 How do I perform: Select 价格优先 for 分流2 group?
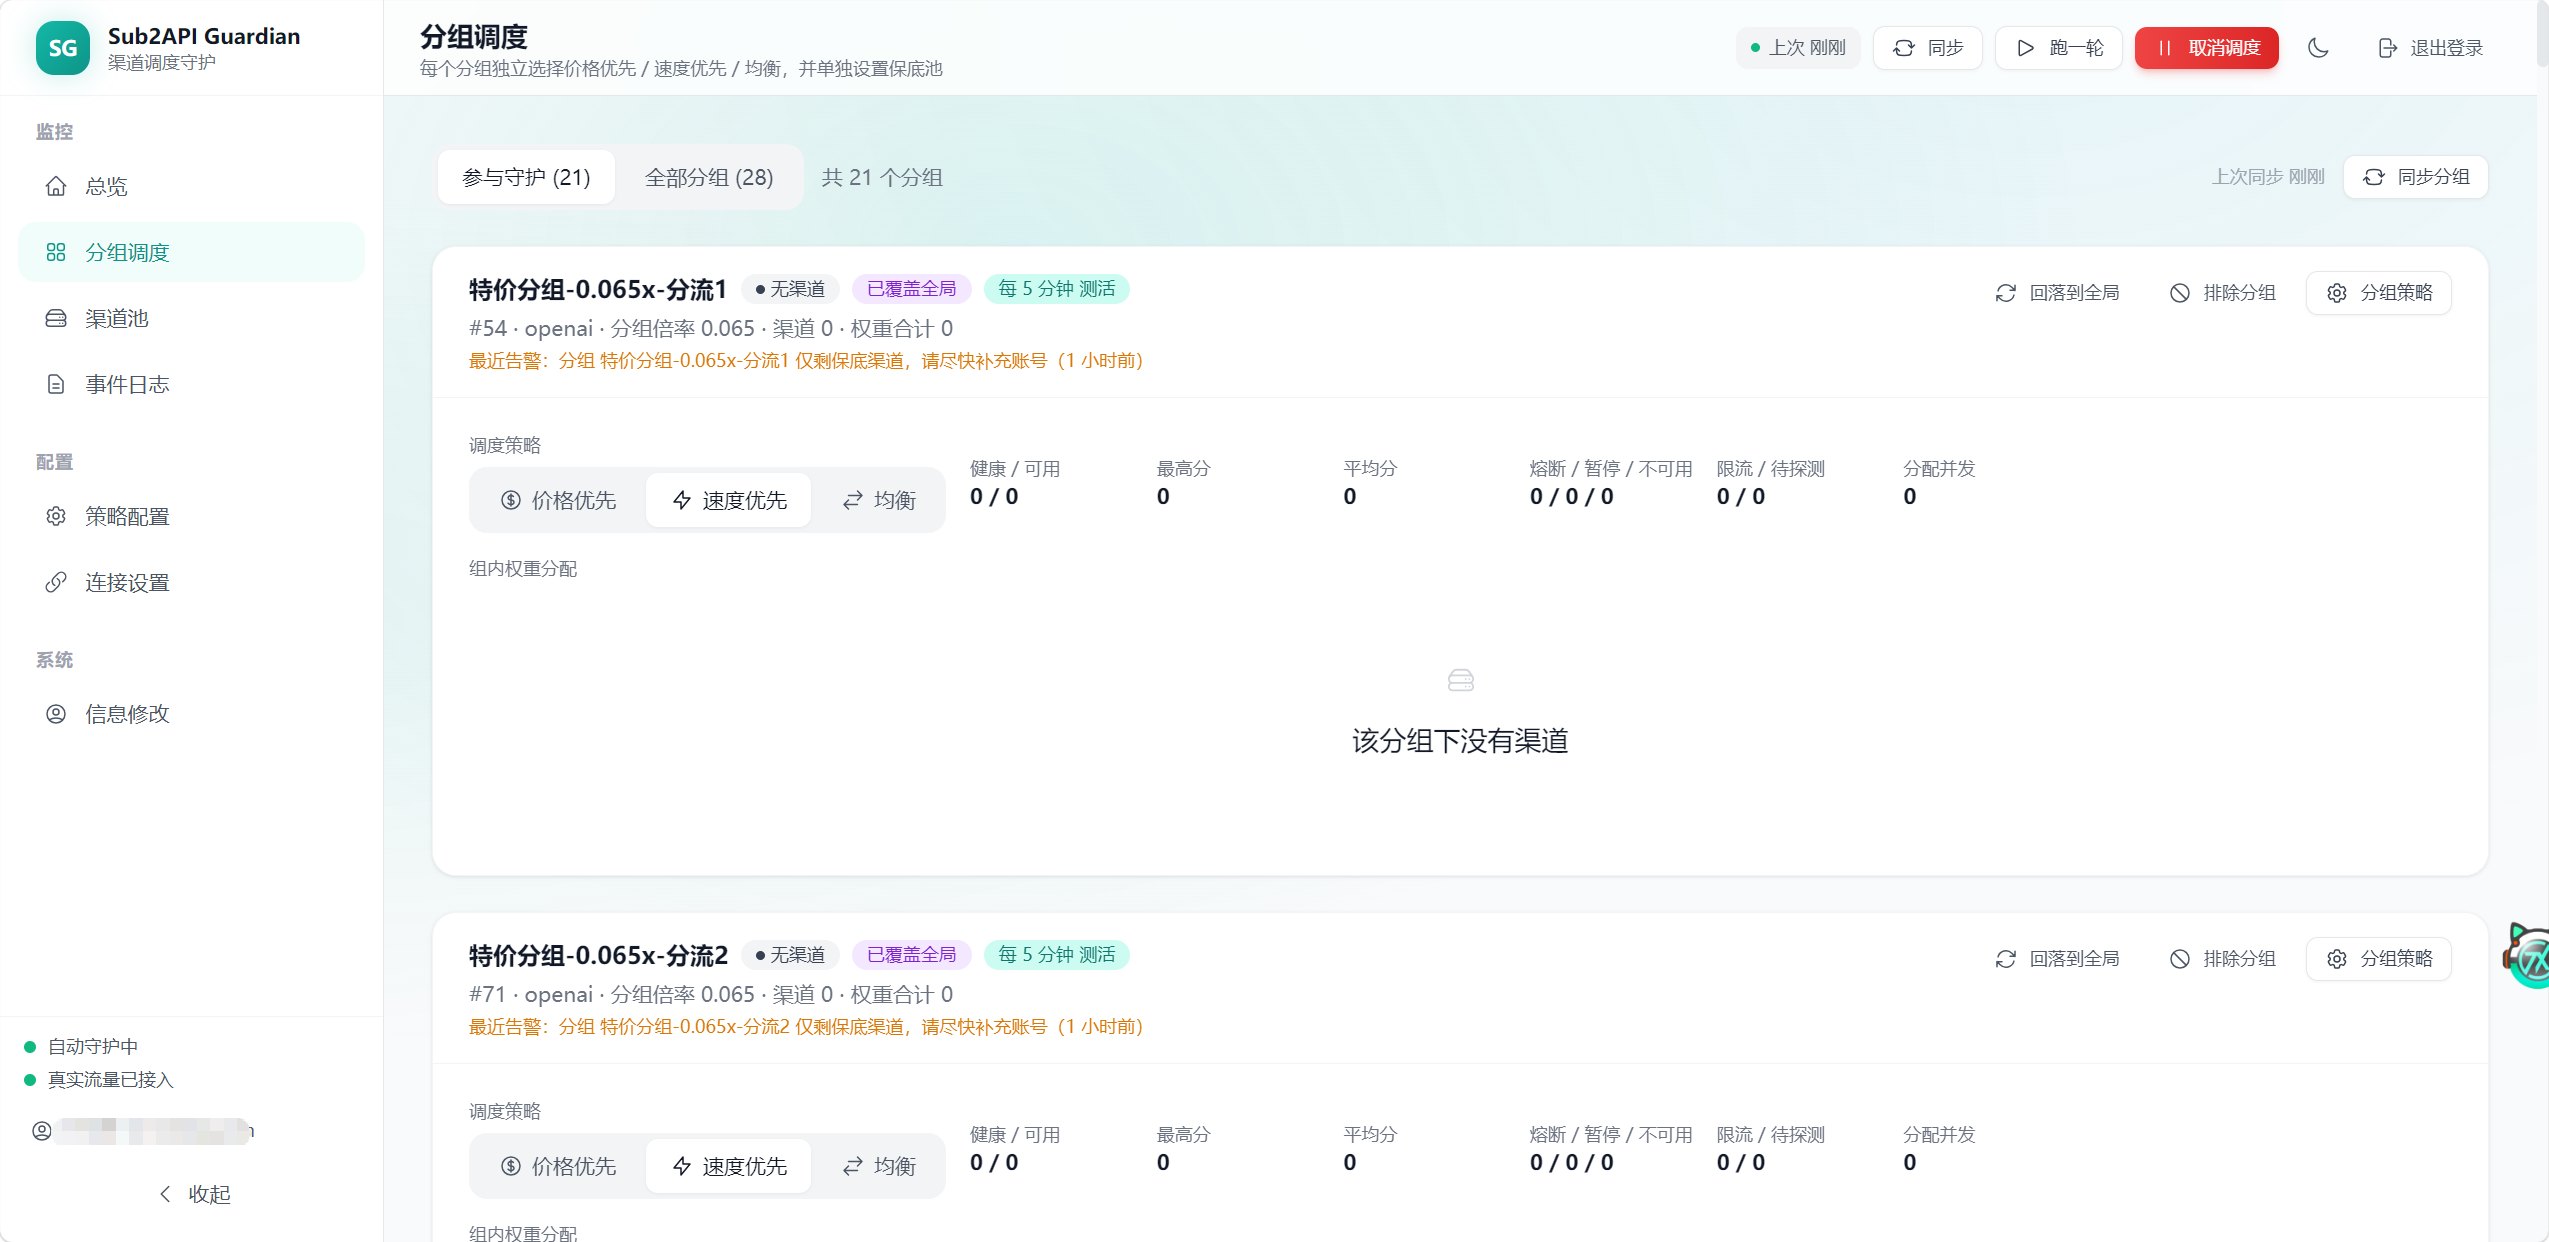click(558, 1166)
